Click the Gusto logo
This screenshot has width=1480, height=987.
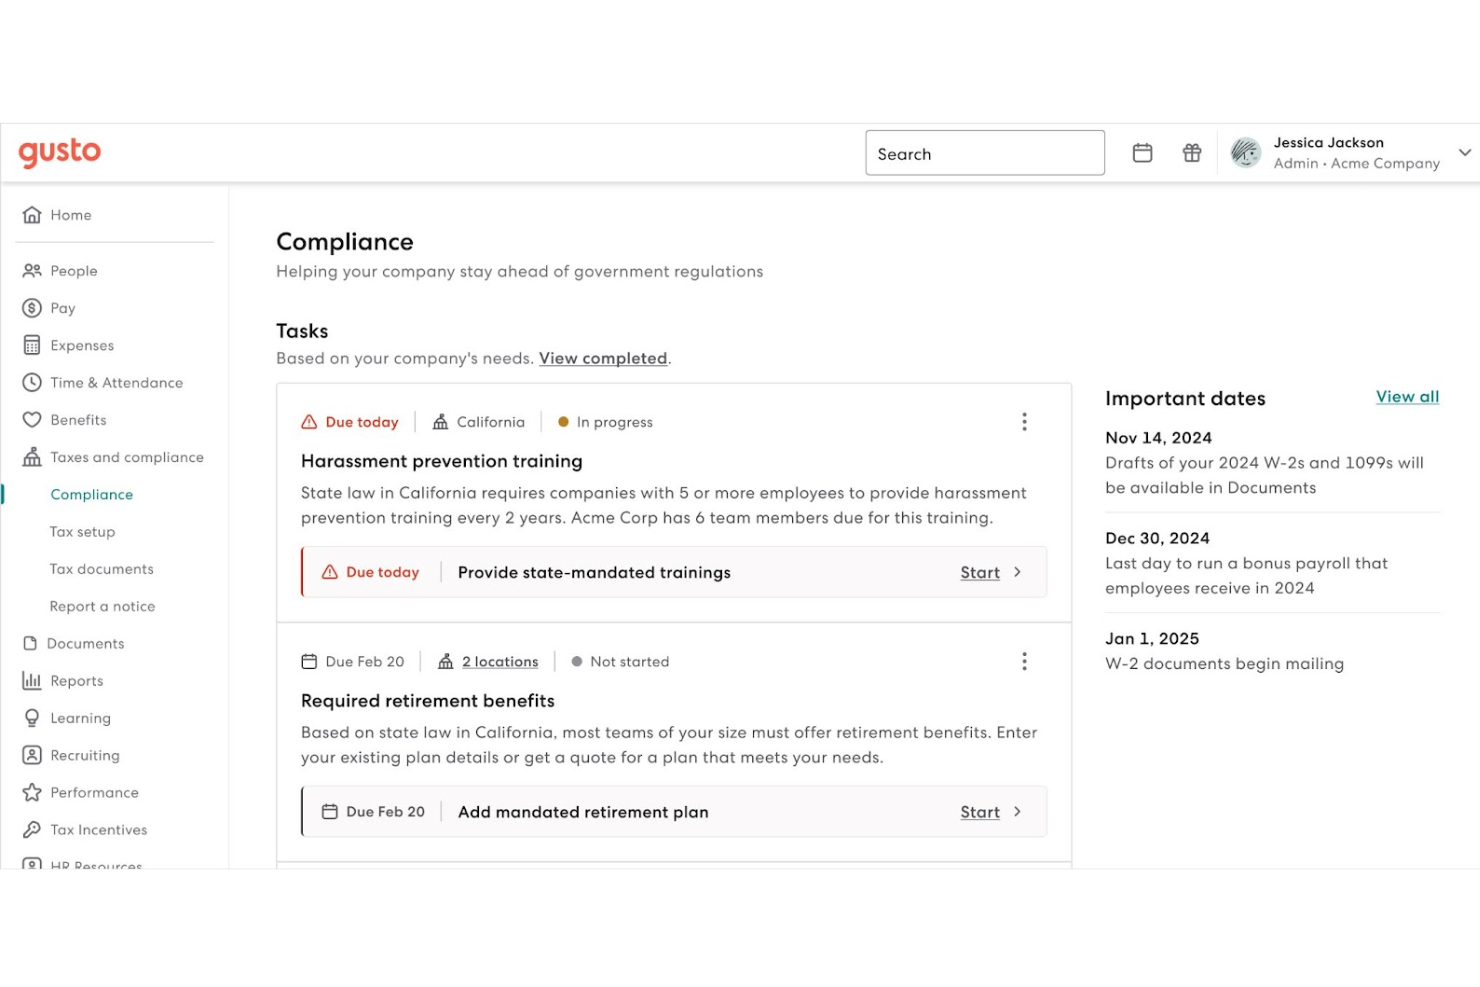59,151
